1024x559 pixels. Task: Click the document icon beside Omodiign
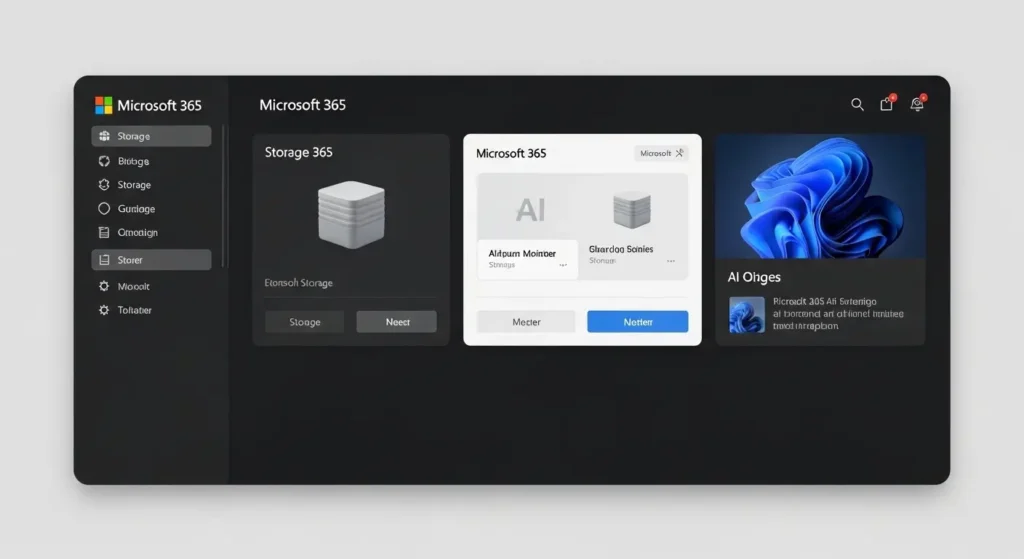pos(104,232)
